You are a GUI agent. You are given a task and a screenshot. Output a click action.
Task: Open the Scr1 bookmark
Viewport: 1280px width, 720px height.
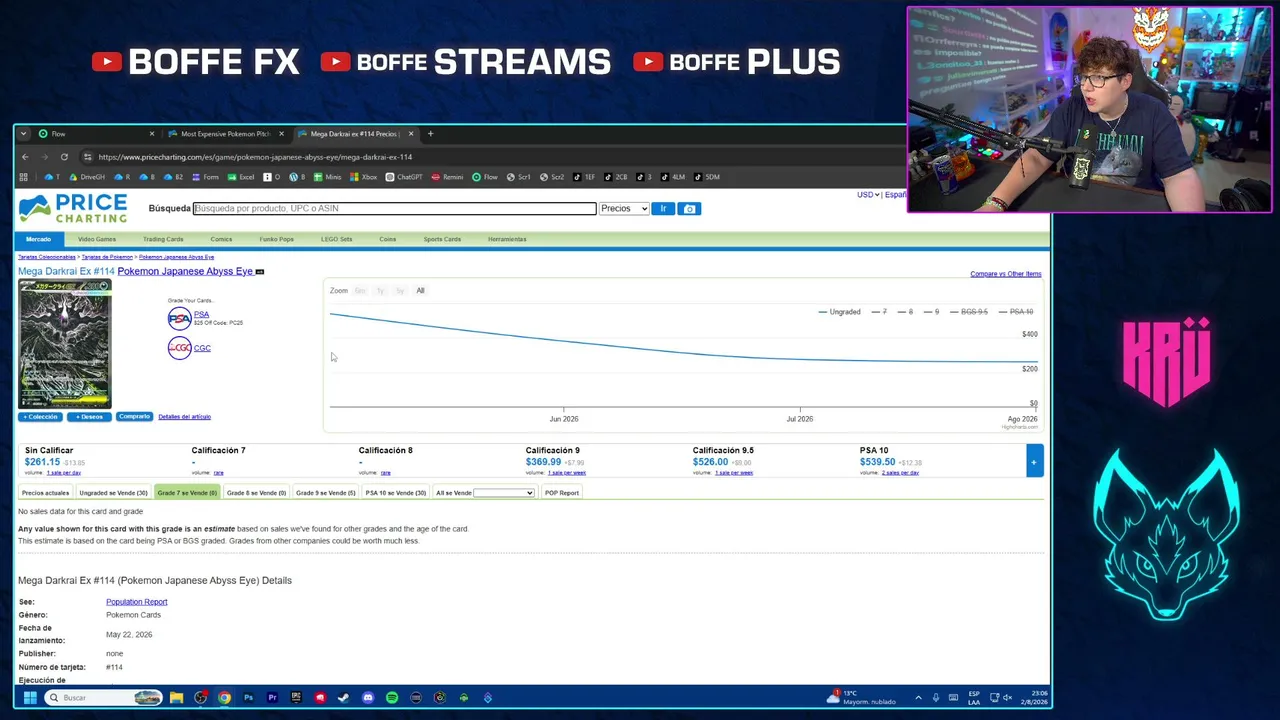click(519, 177)
